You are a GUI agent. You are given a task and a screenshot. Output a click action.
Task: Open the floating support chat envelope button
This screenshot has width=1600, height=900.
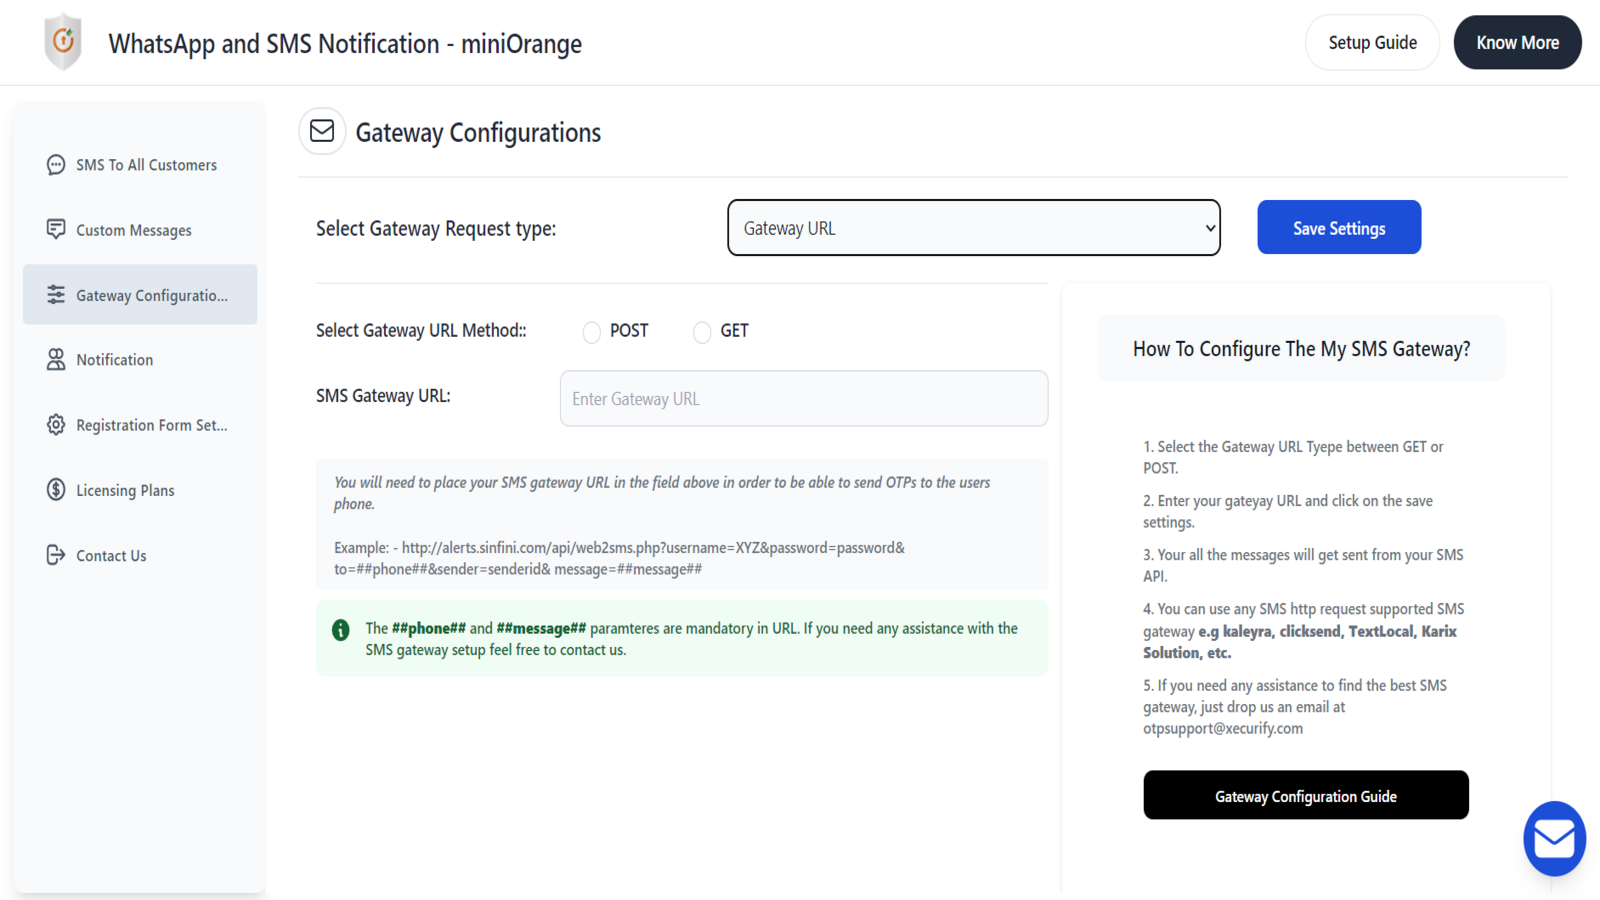[x=1554, y=838]
